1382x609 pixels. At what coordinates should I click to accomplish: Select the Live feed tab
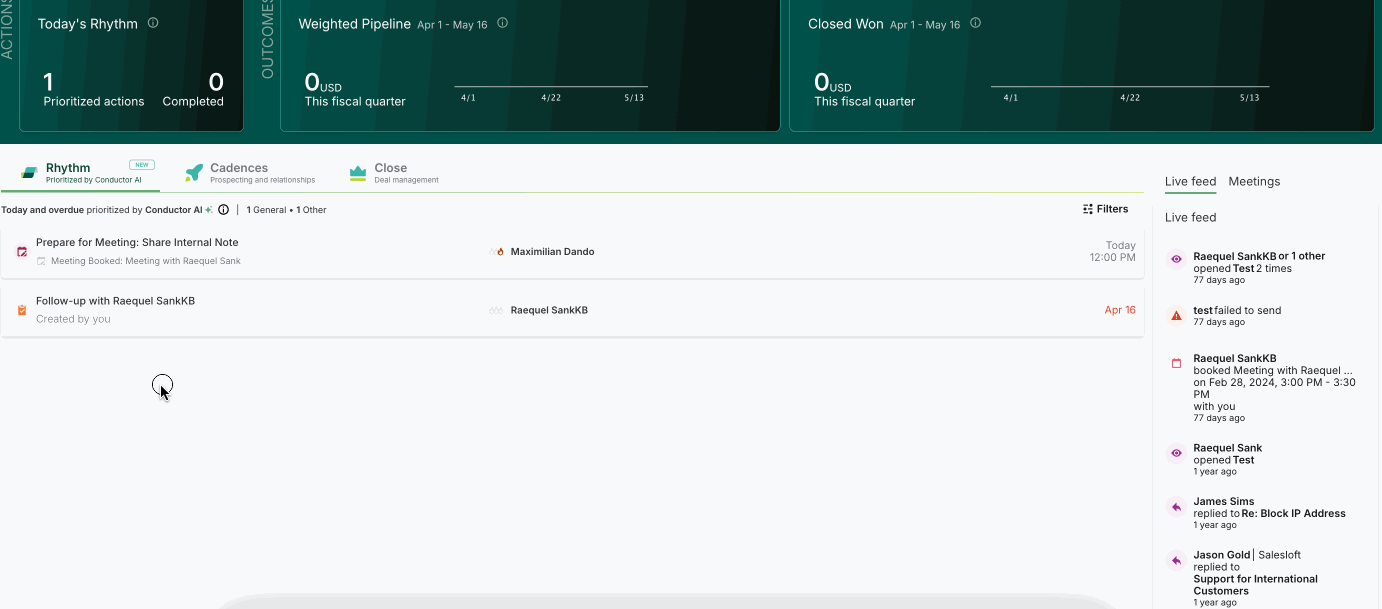(1190, 181)
